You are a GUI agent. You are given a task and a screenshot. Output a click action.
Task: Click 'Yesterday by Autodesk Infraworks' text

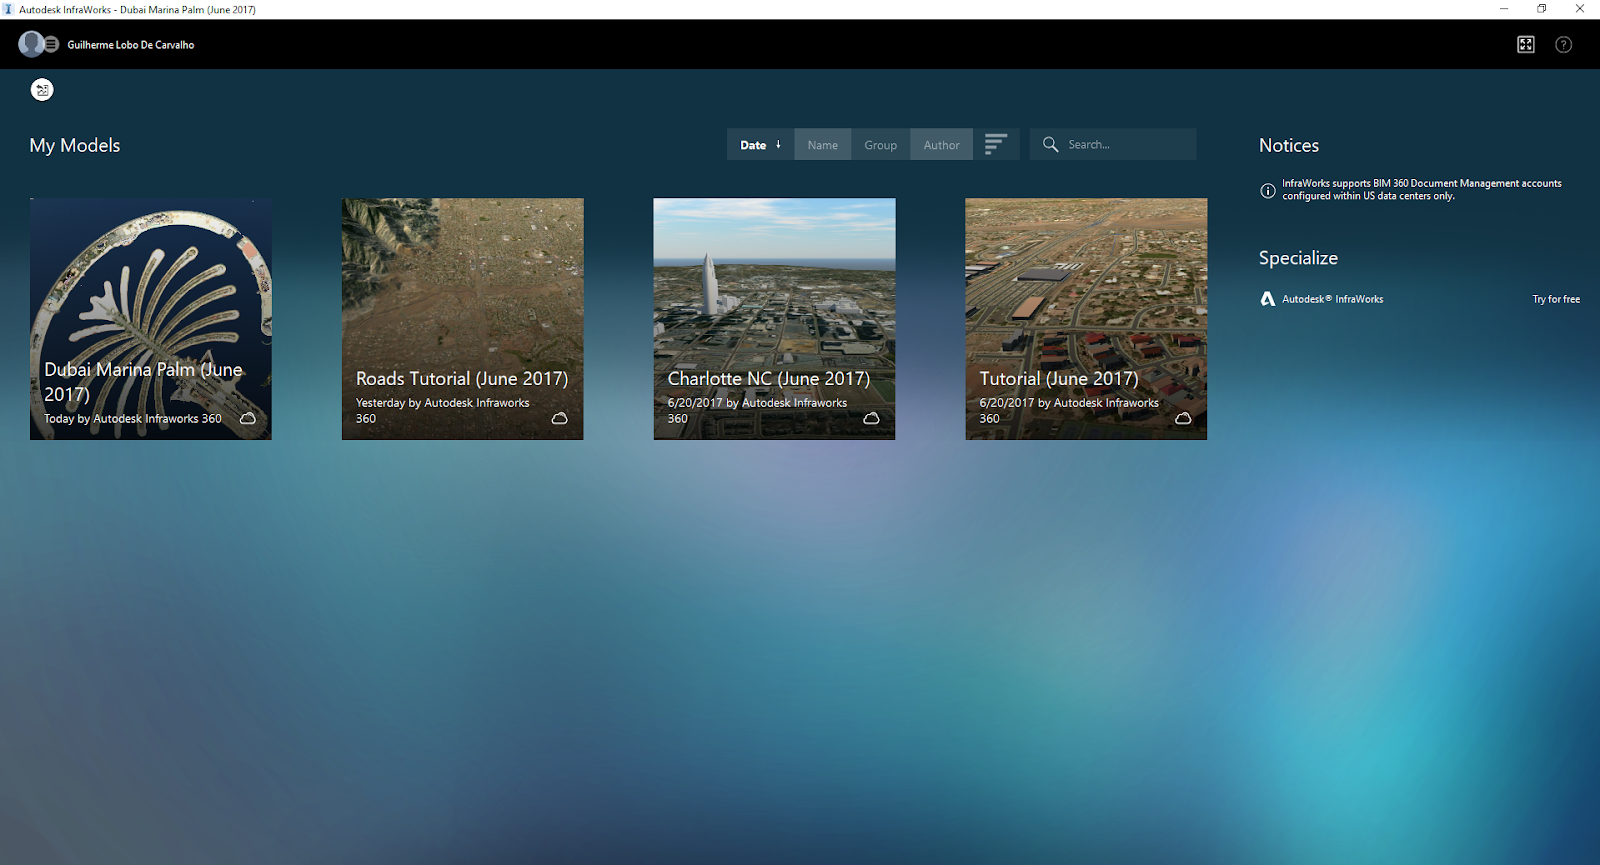[x=443, y=403]
